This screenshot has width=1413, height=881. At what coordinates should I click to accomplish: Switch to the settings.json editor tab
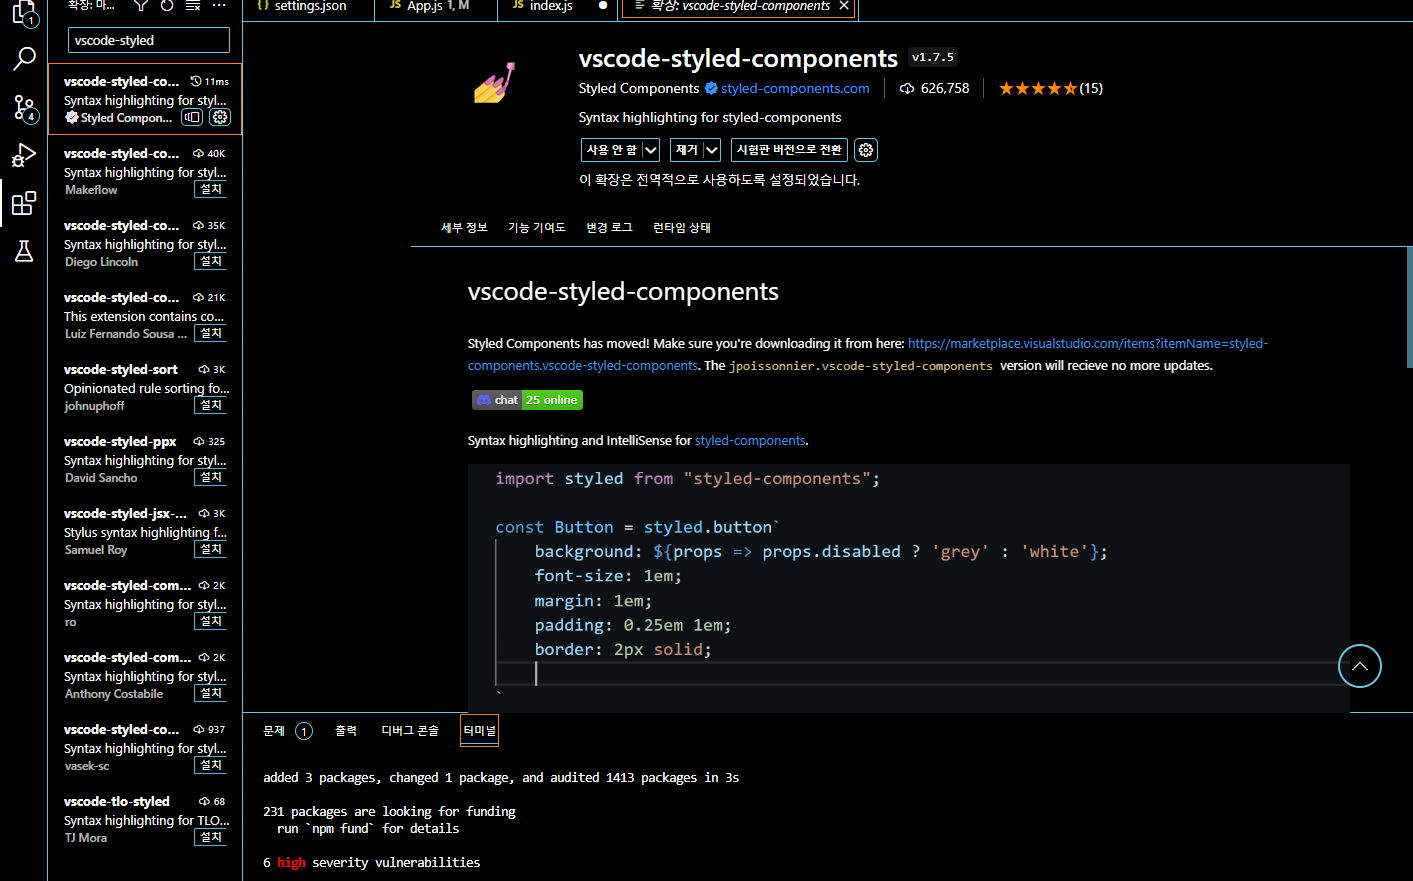click(x=308, y=7)
